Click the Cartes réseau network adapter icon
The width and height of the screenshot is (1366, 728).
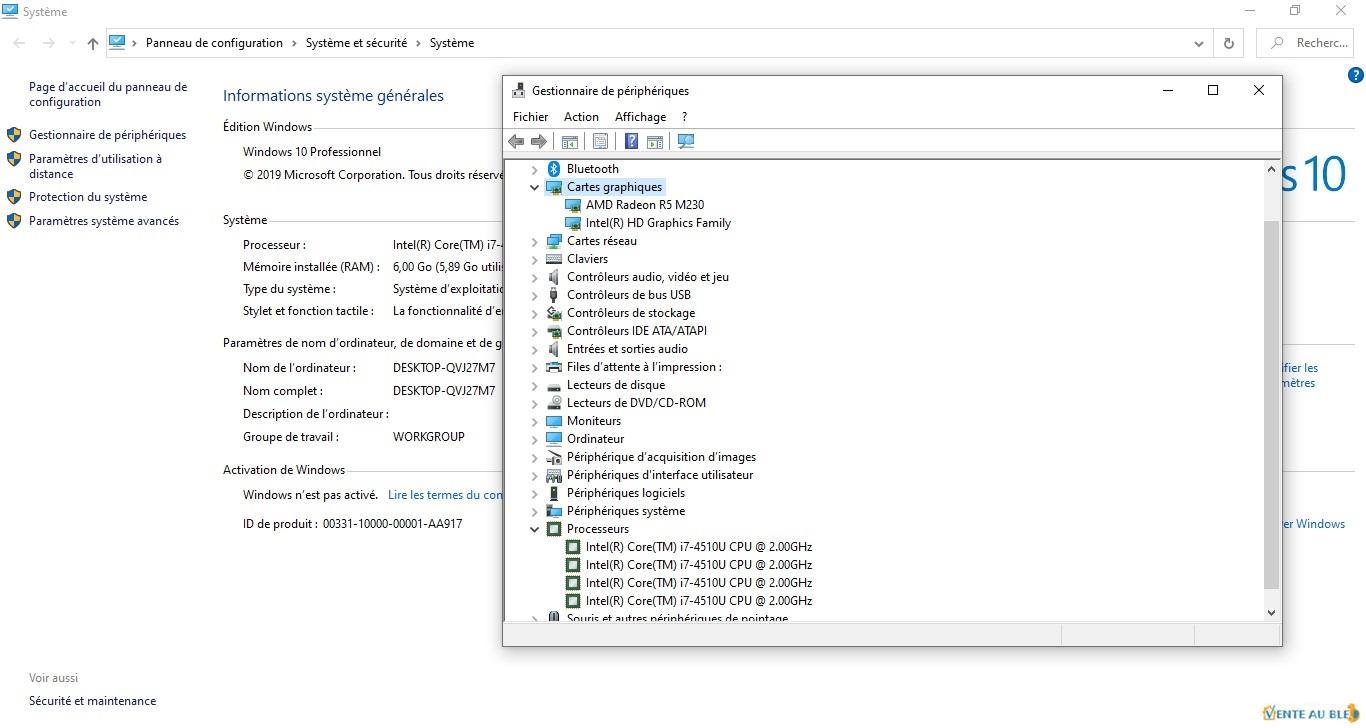tap(554, 241)
